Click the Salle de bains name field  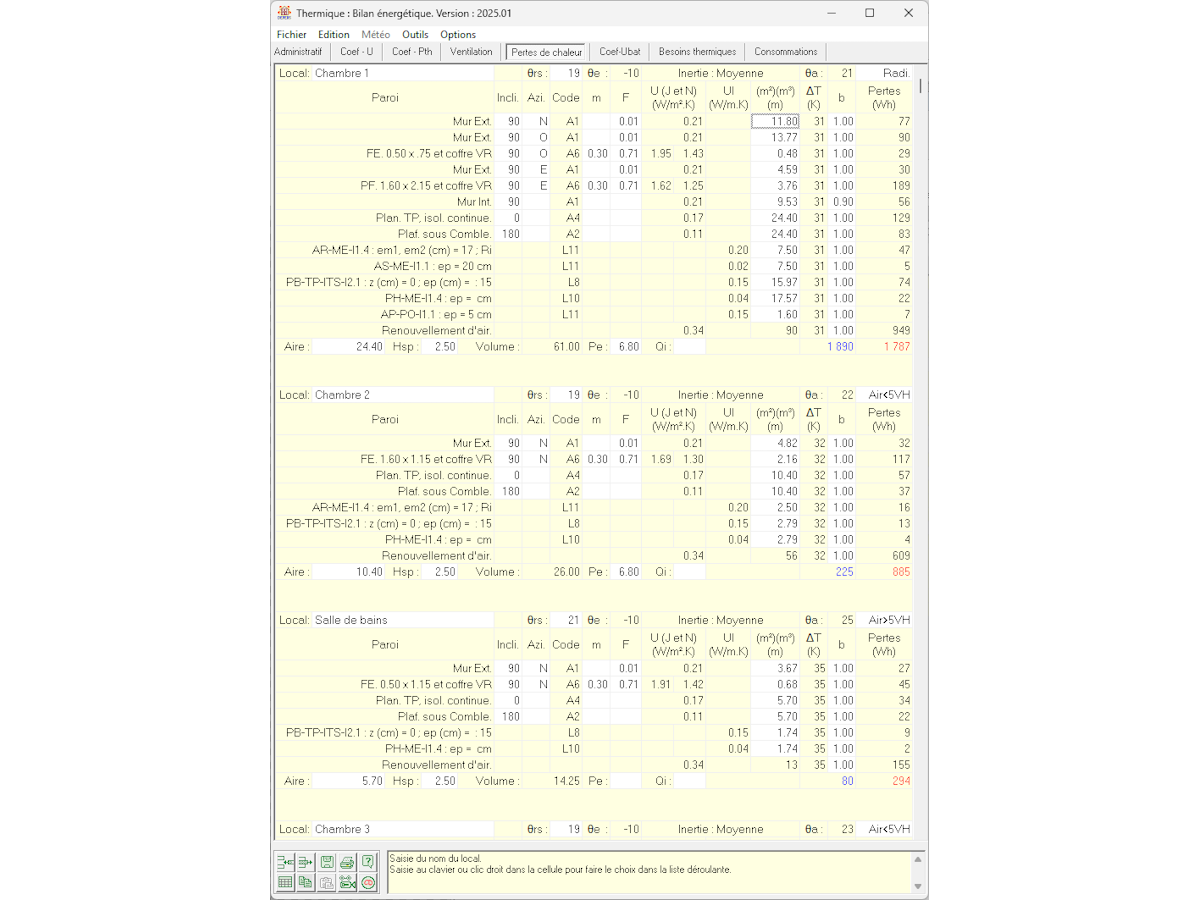point(402,620)
